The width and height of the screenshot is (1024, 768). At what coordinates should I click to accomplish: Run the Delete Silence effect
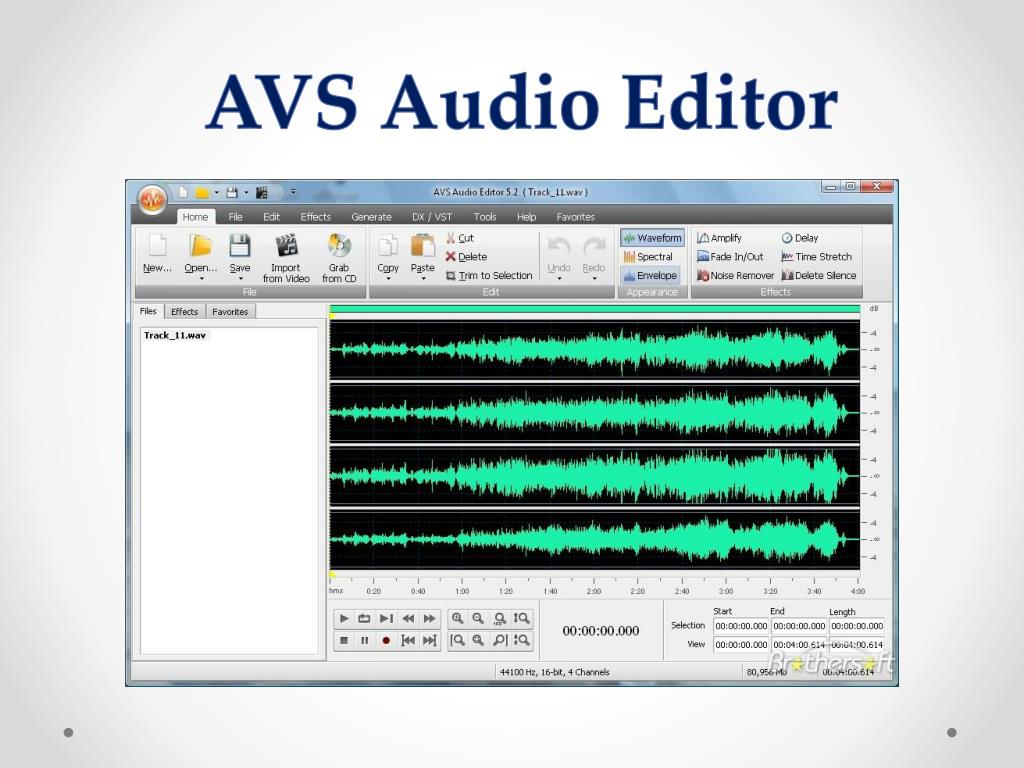click(819, 276)
